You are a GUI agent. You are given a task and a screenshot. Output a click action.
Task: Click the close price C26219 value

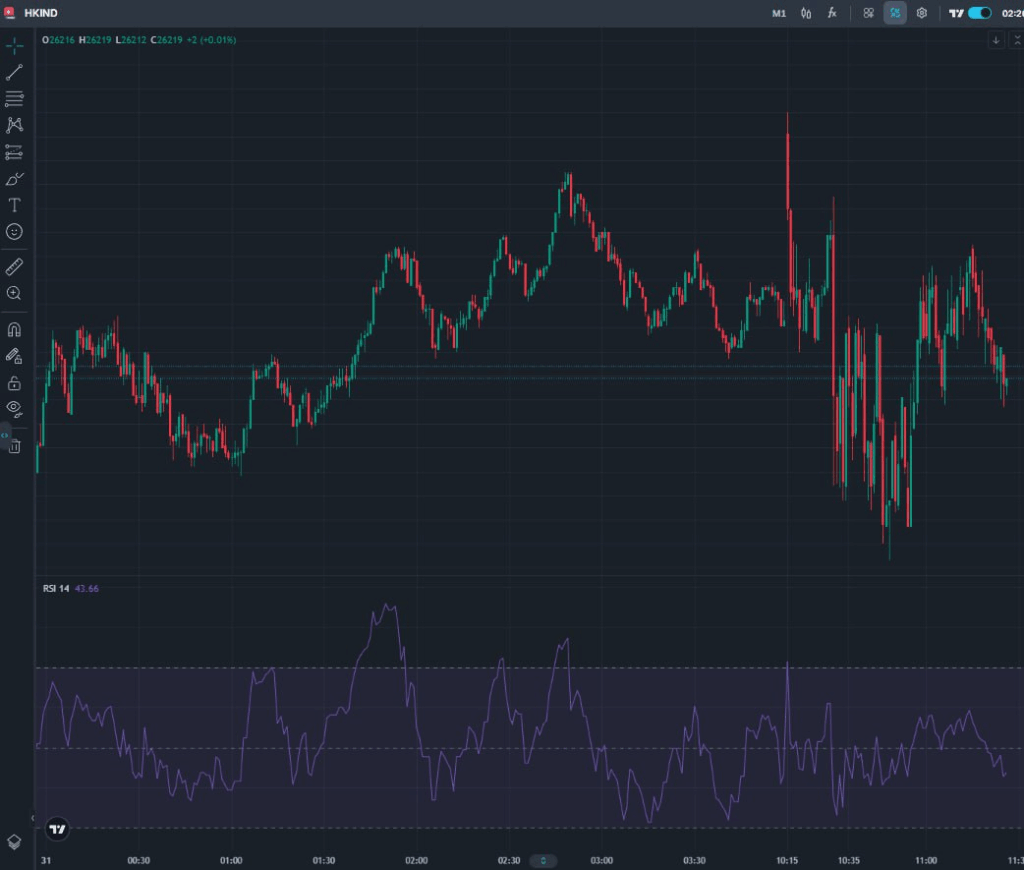pyautogui.click(x=167, y=40)
